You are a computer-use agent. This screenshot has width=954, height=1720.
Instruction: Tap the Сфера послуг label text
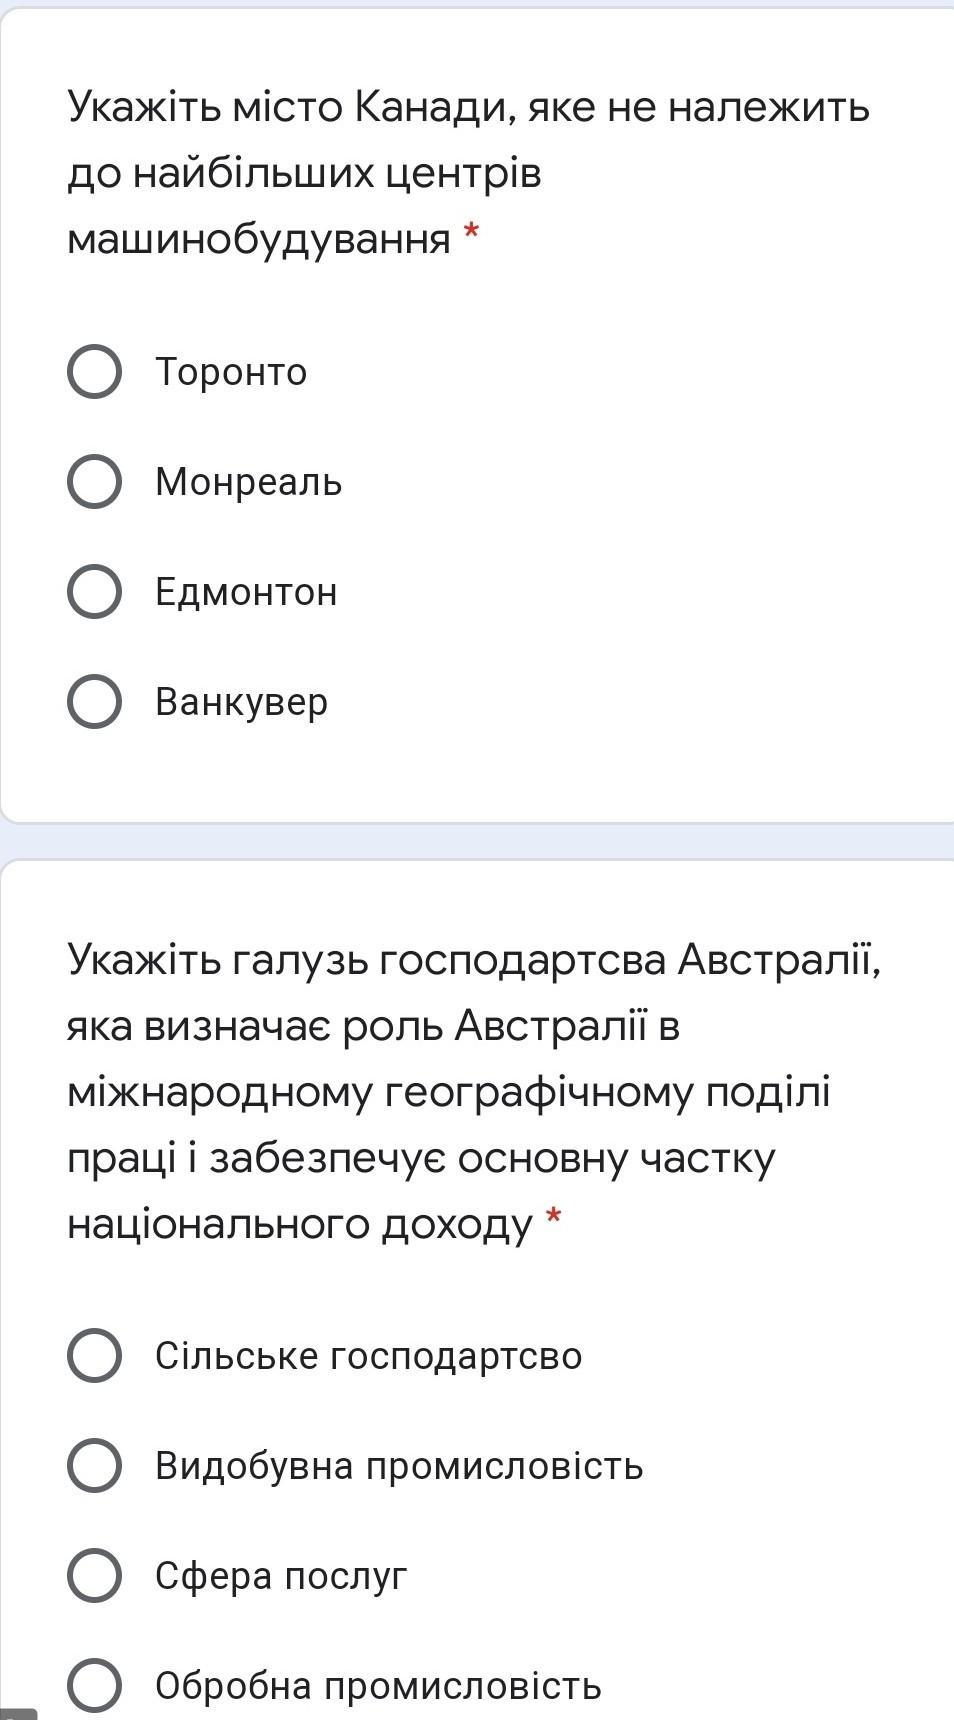click(281, 1576)
